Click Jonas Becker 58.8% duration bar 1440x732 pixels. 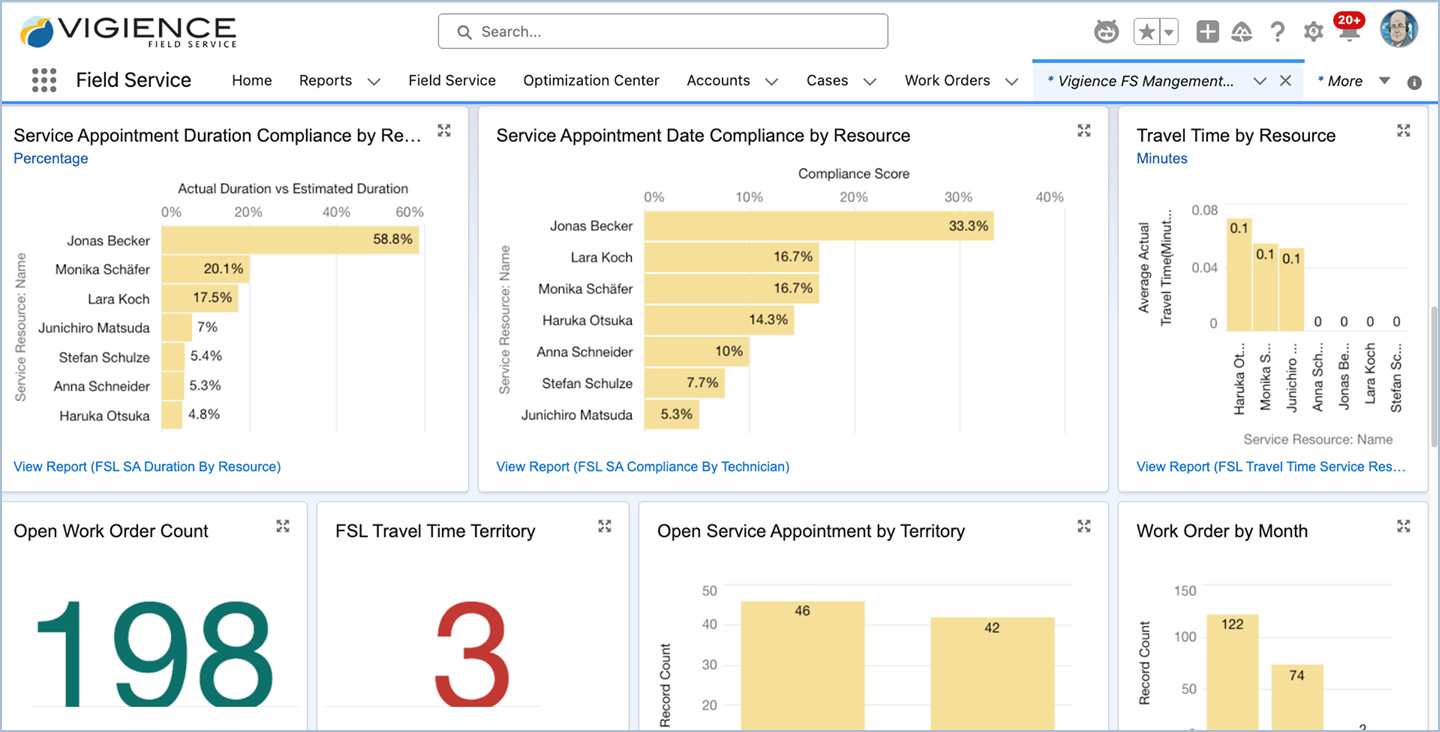290,240
